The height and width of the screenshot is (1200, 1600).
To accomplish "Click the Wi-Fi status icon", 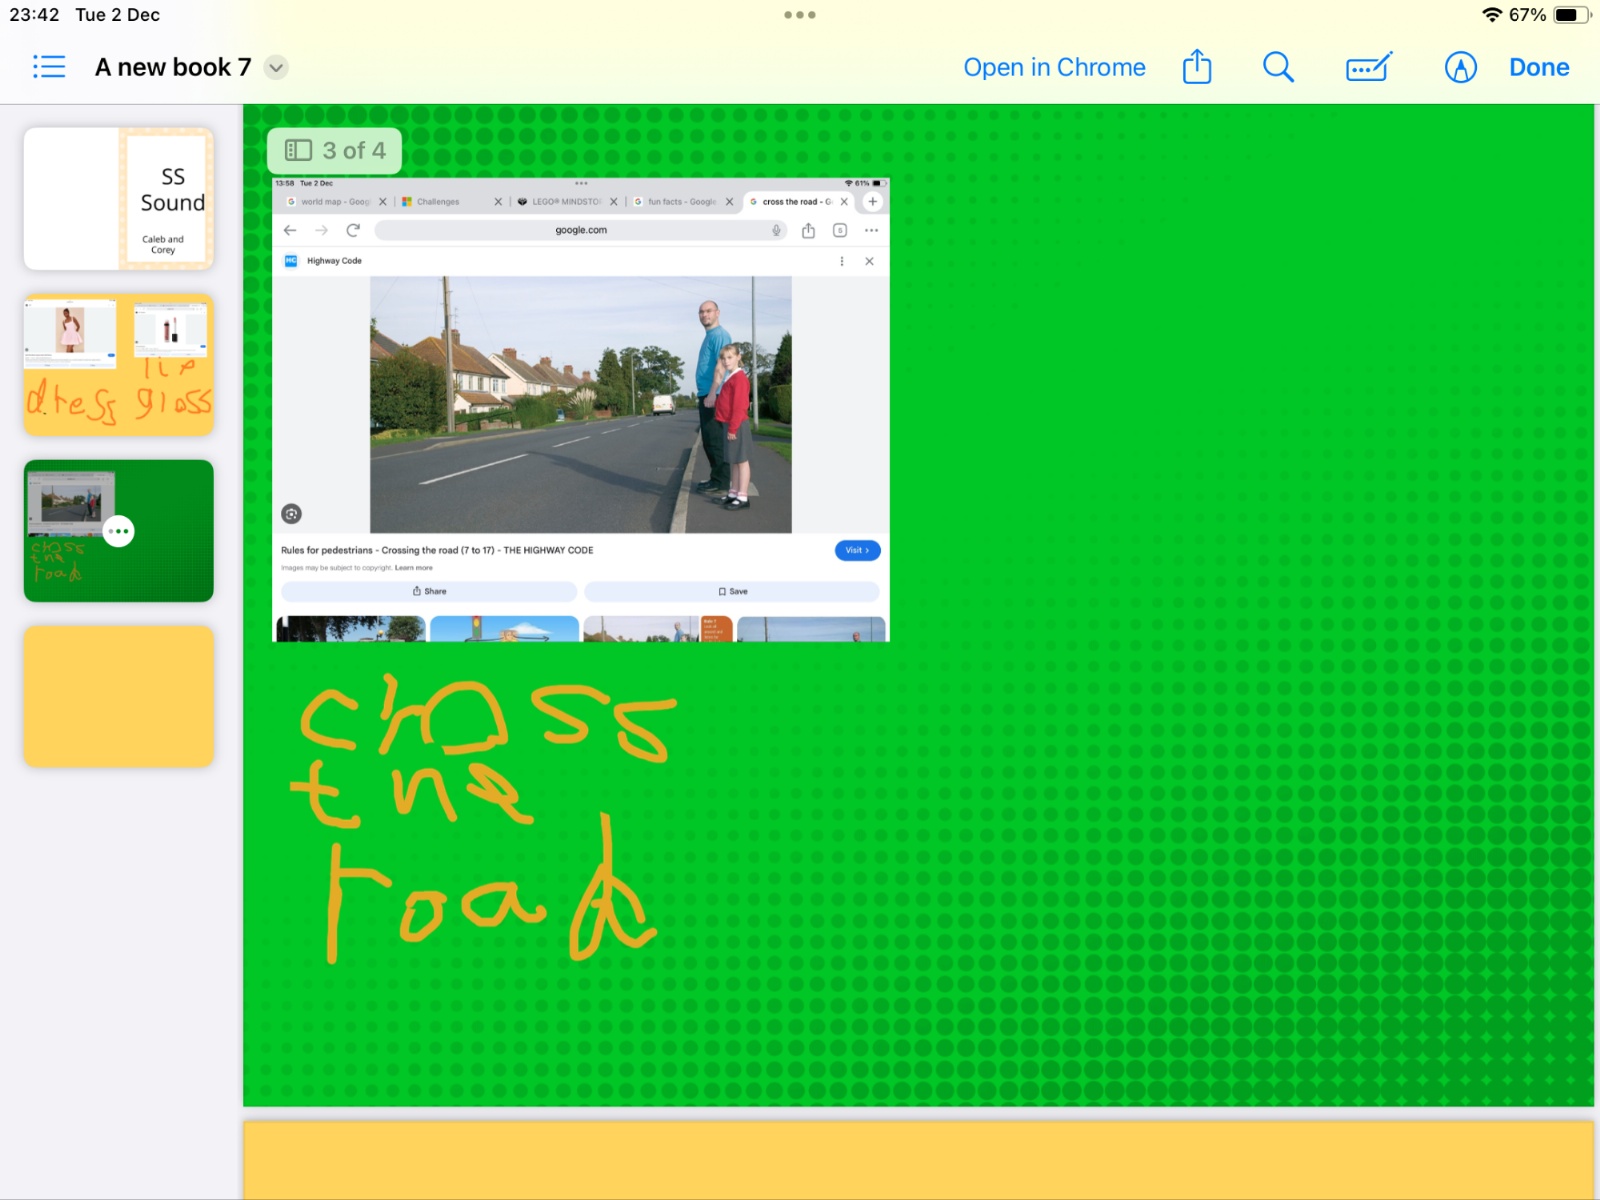I will click(1491, 15).
